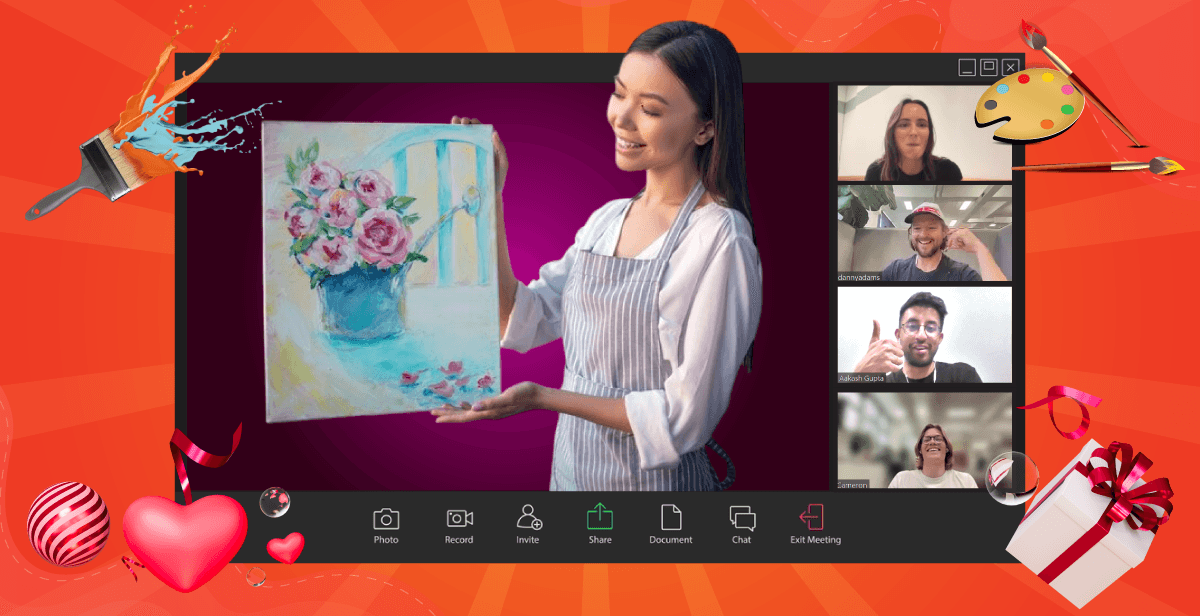Click the 'Record' label text
1200x616 pixels.
tap(459, 540)
